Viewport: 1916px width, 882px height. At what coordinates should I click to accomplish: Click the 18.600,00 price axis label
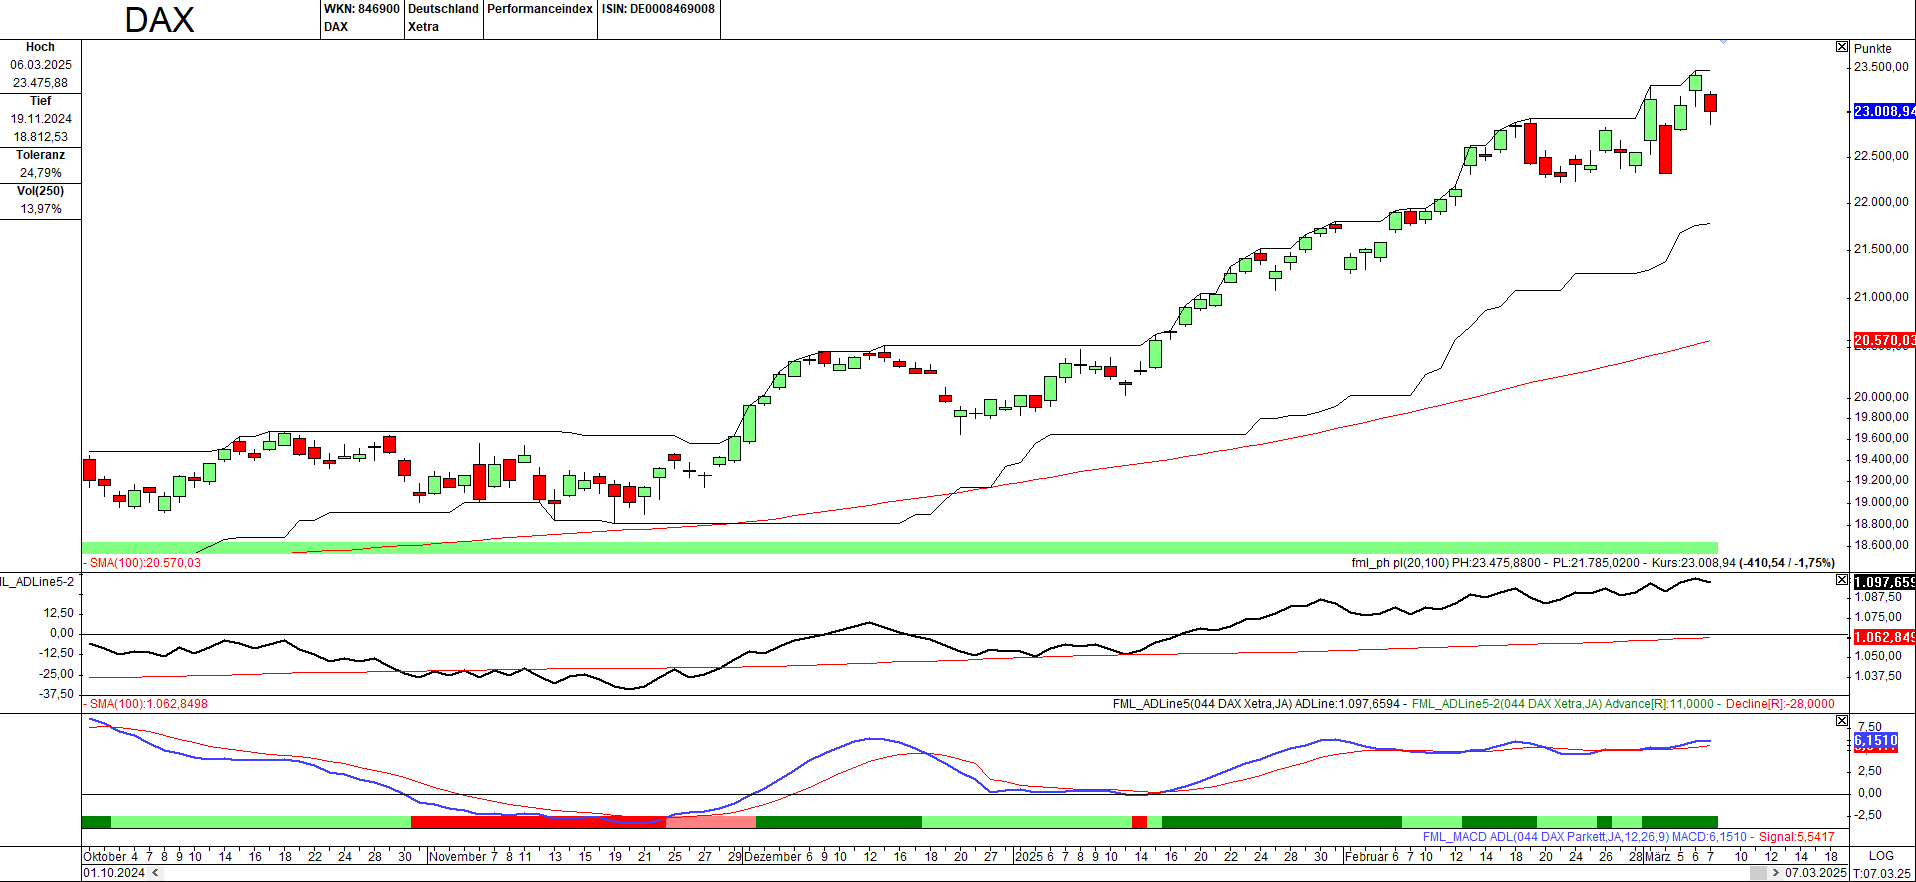[x=1881, y=545]
